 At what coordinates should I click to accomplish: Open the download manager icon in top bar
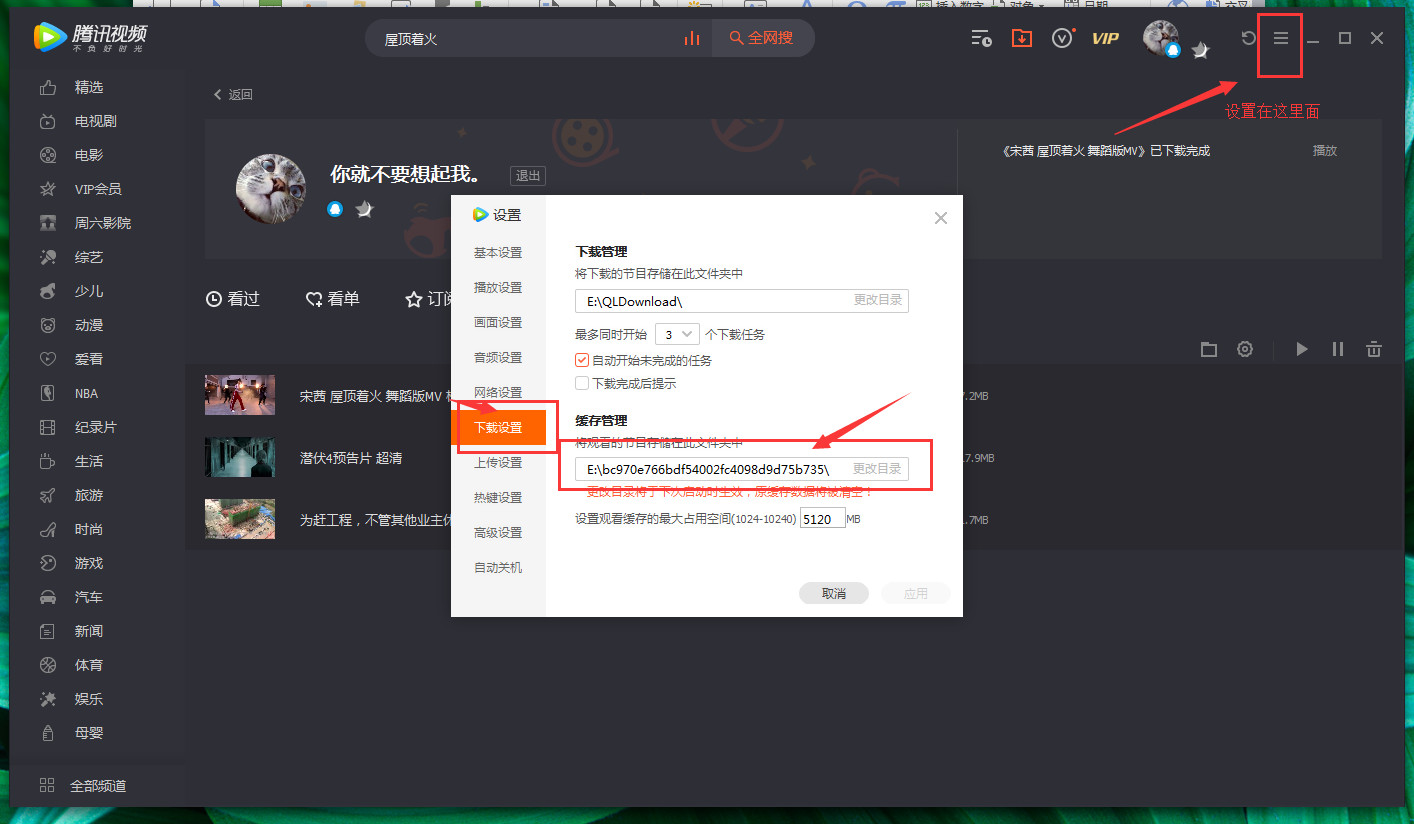point(1021,37)
